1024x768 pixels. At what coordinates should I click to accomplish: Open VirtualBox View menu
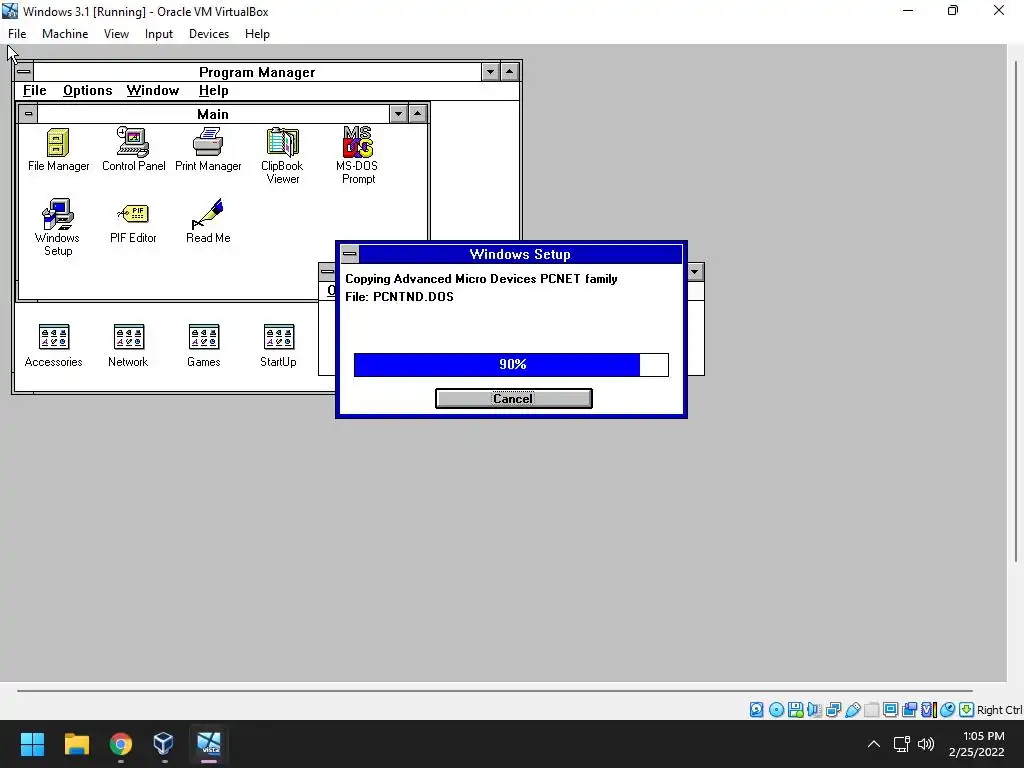coord(116,34)
